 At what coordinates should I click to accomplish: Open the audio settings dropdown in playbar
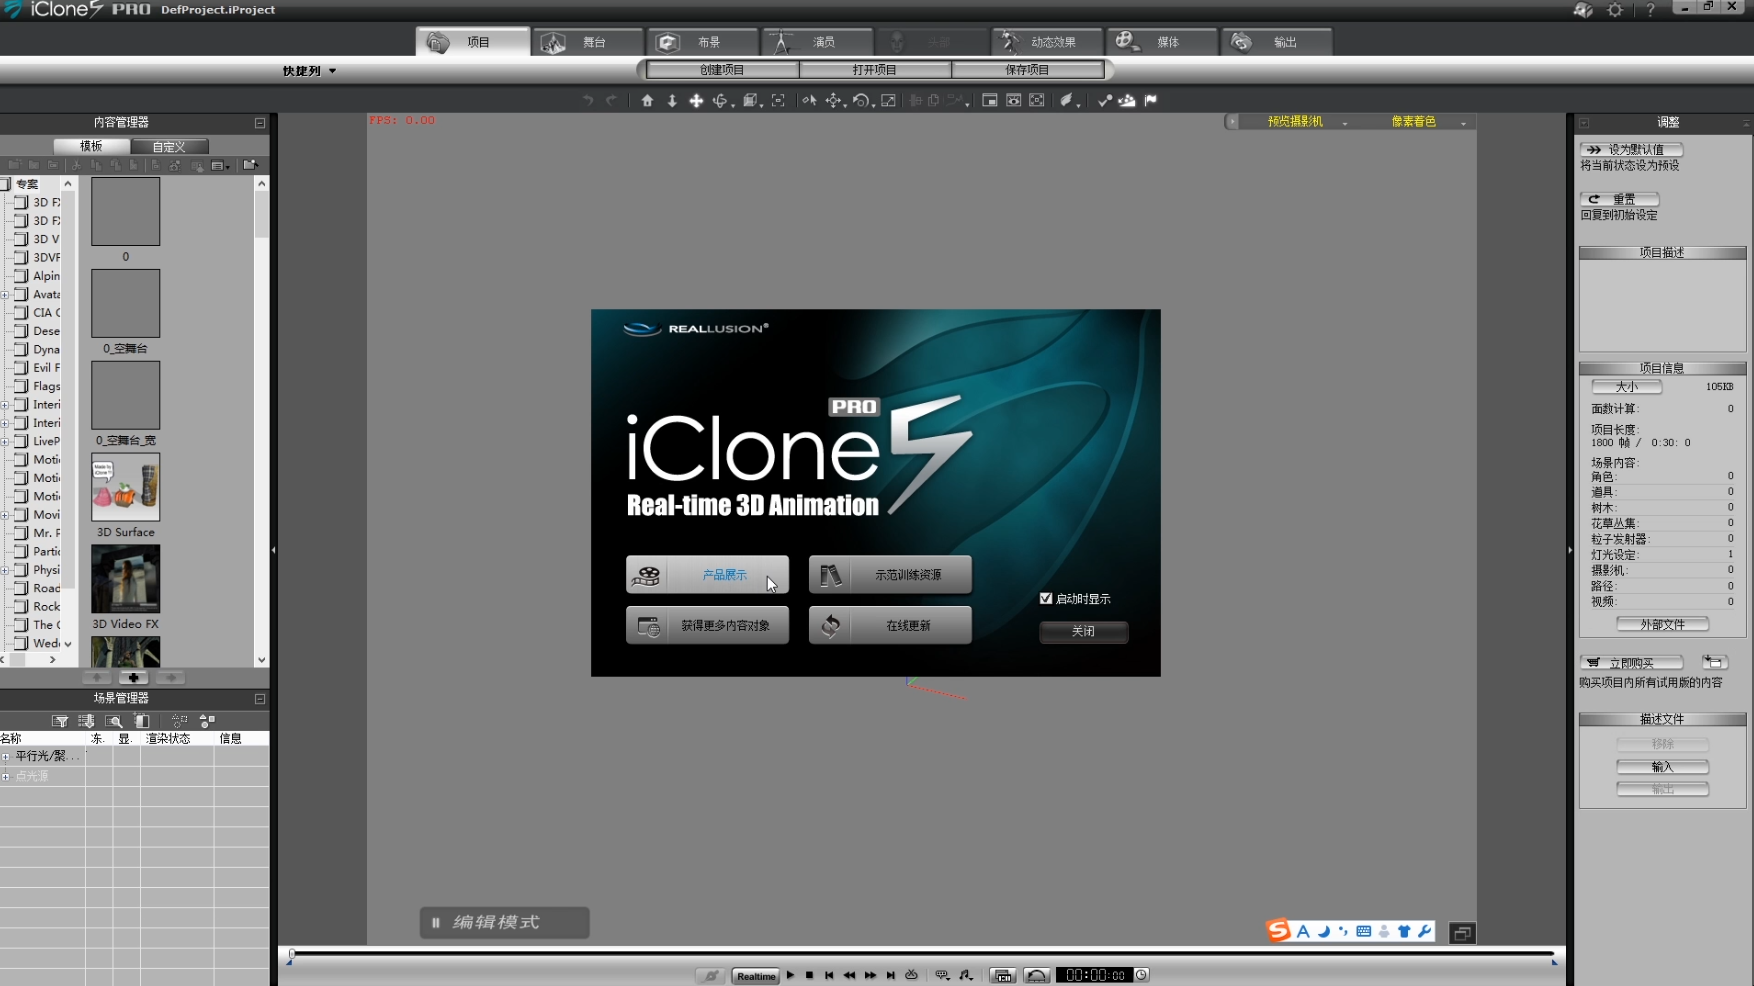[966, 975]
